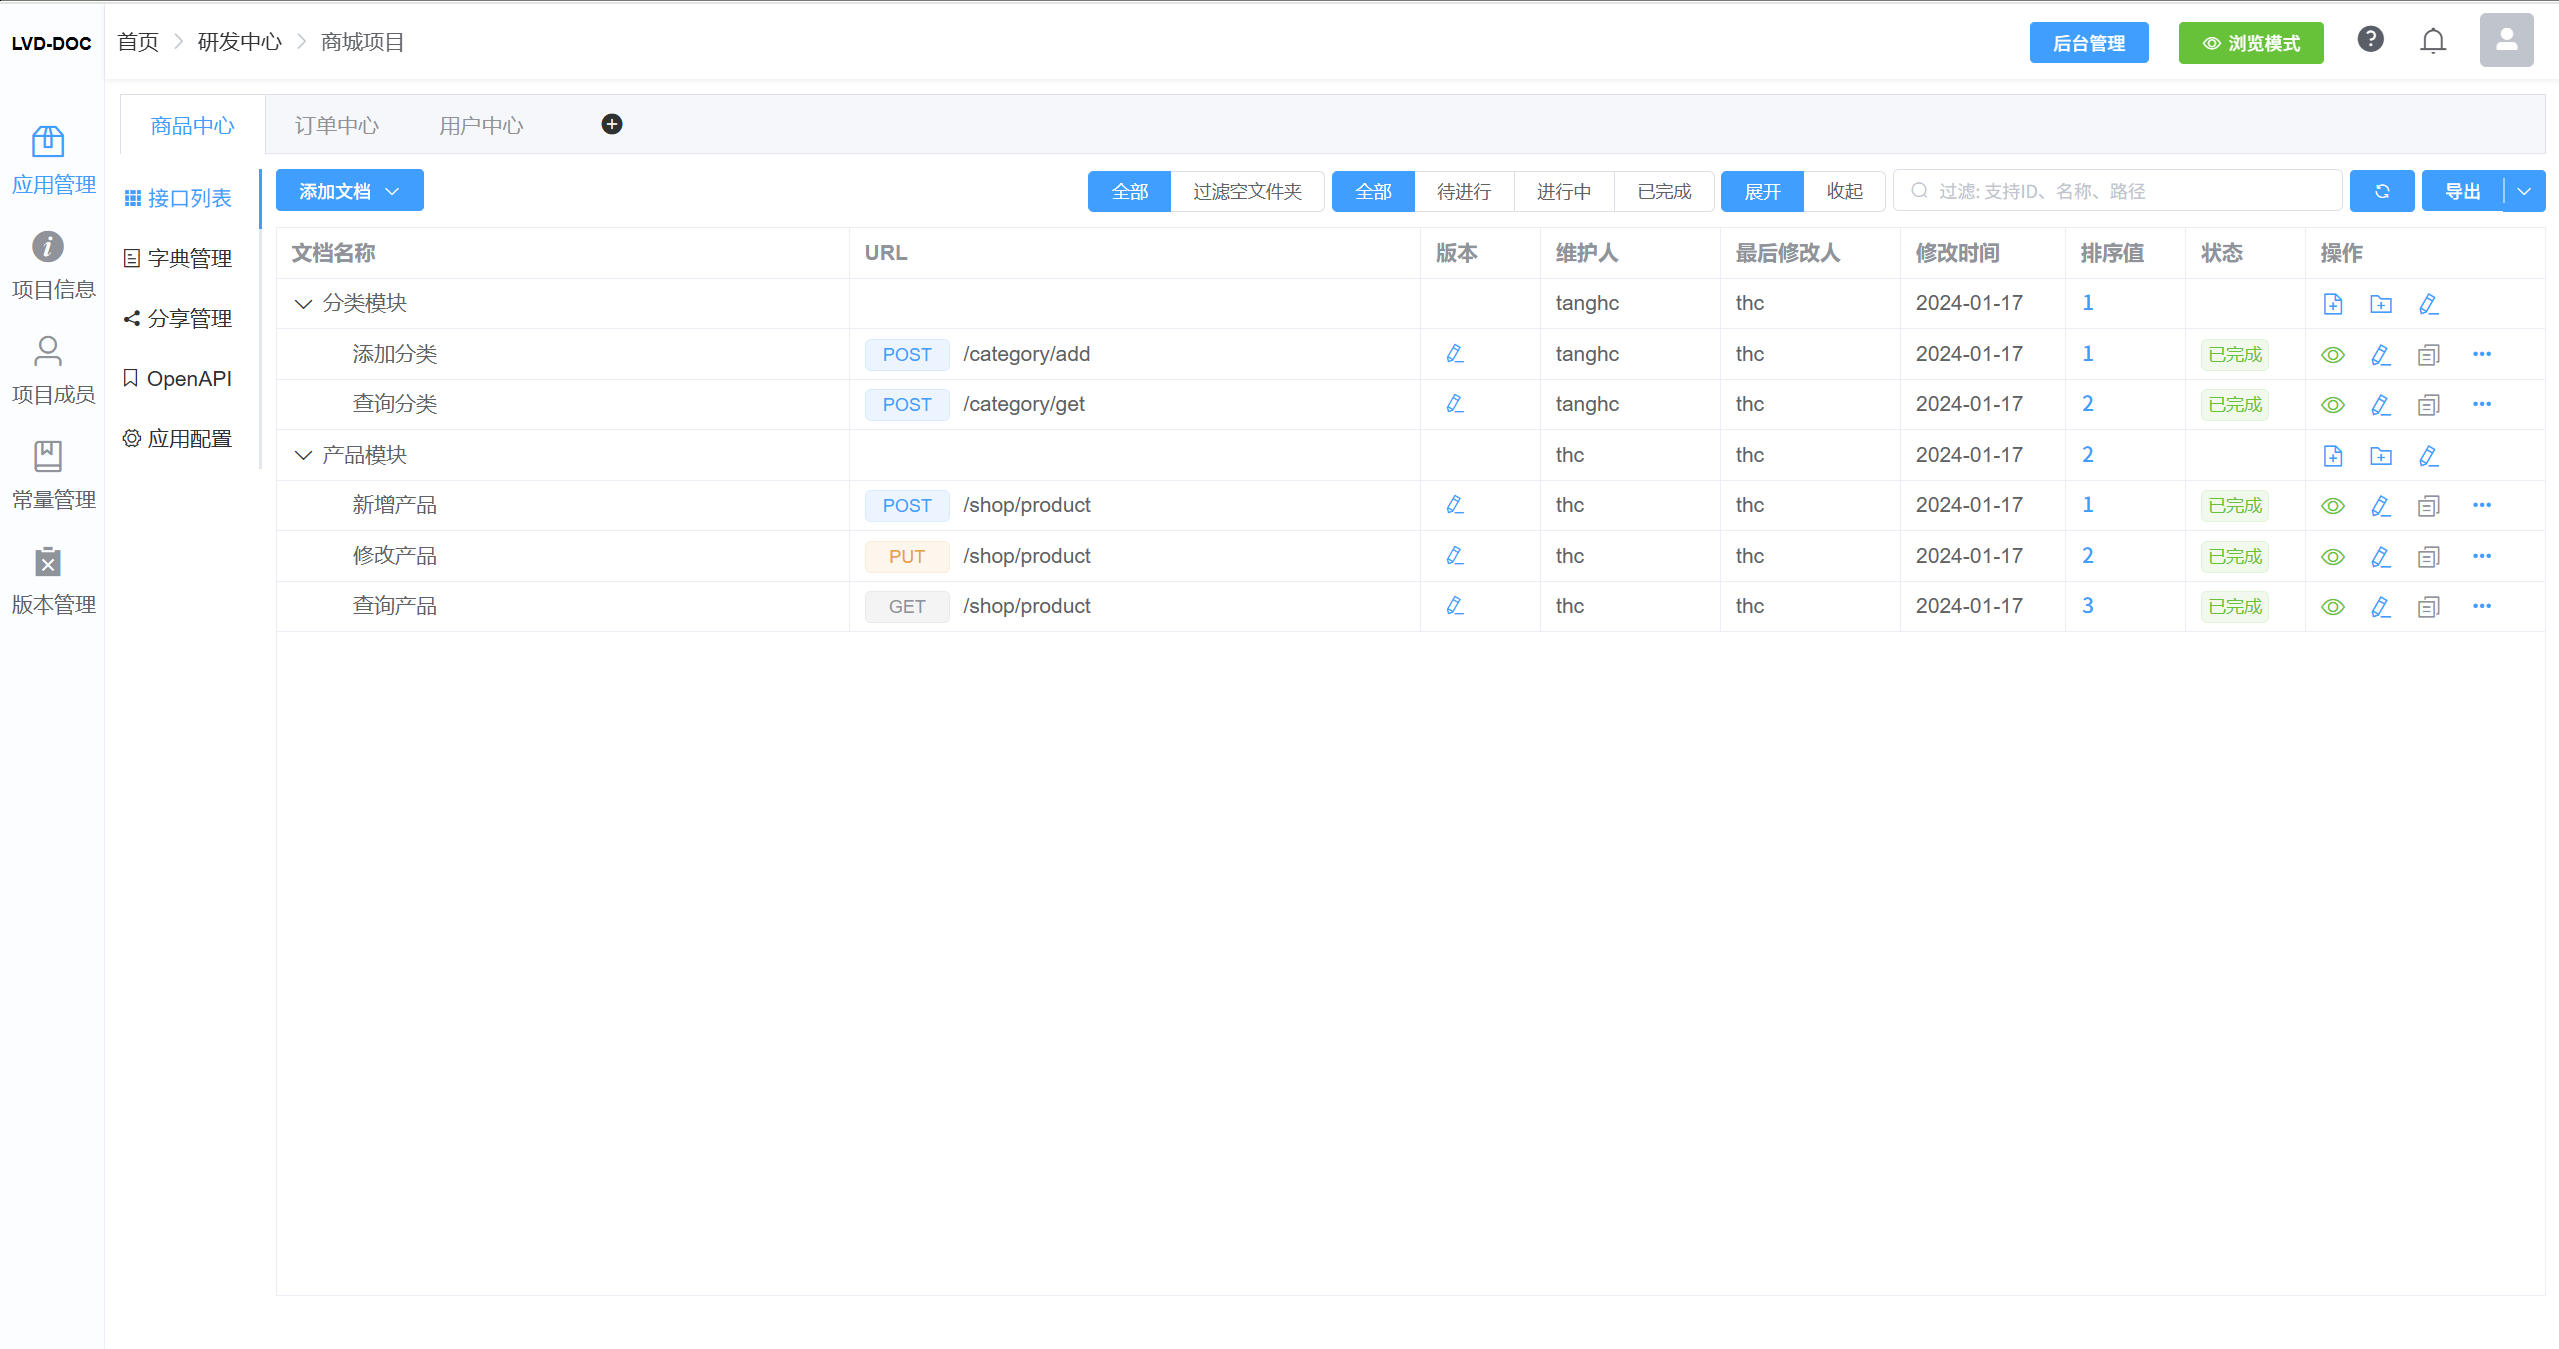This screenshot has height=1349, width=2559.
Task: Click the 后台管理 button
Action: click(2088, 43)
